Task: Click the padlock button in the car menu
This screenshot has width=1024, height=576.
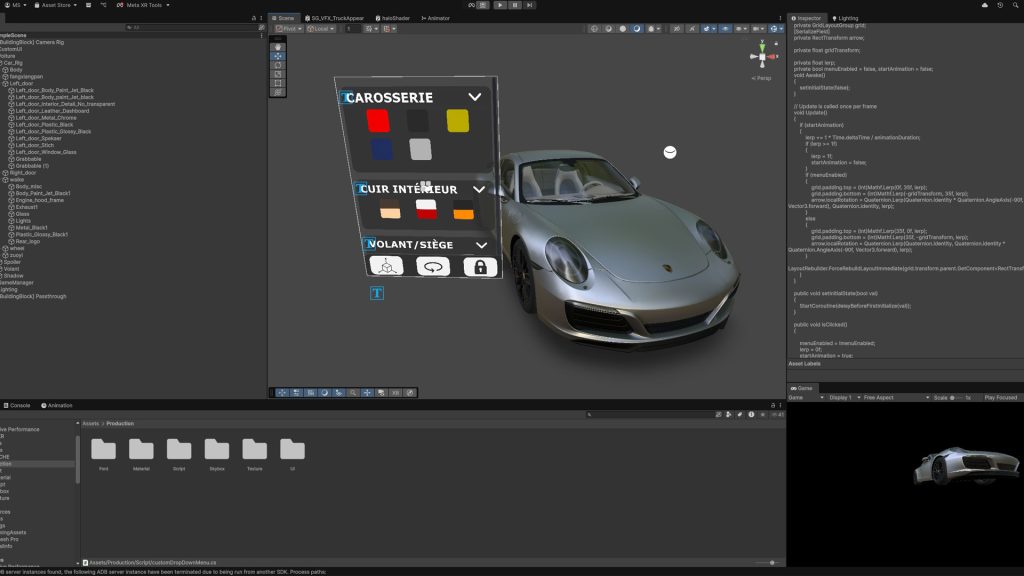Action: [480, 266]
